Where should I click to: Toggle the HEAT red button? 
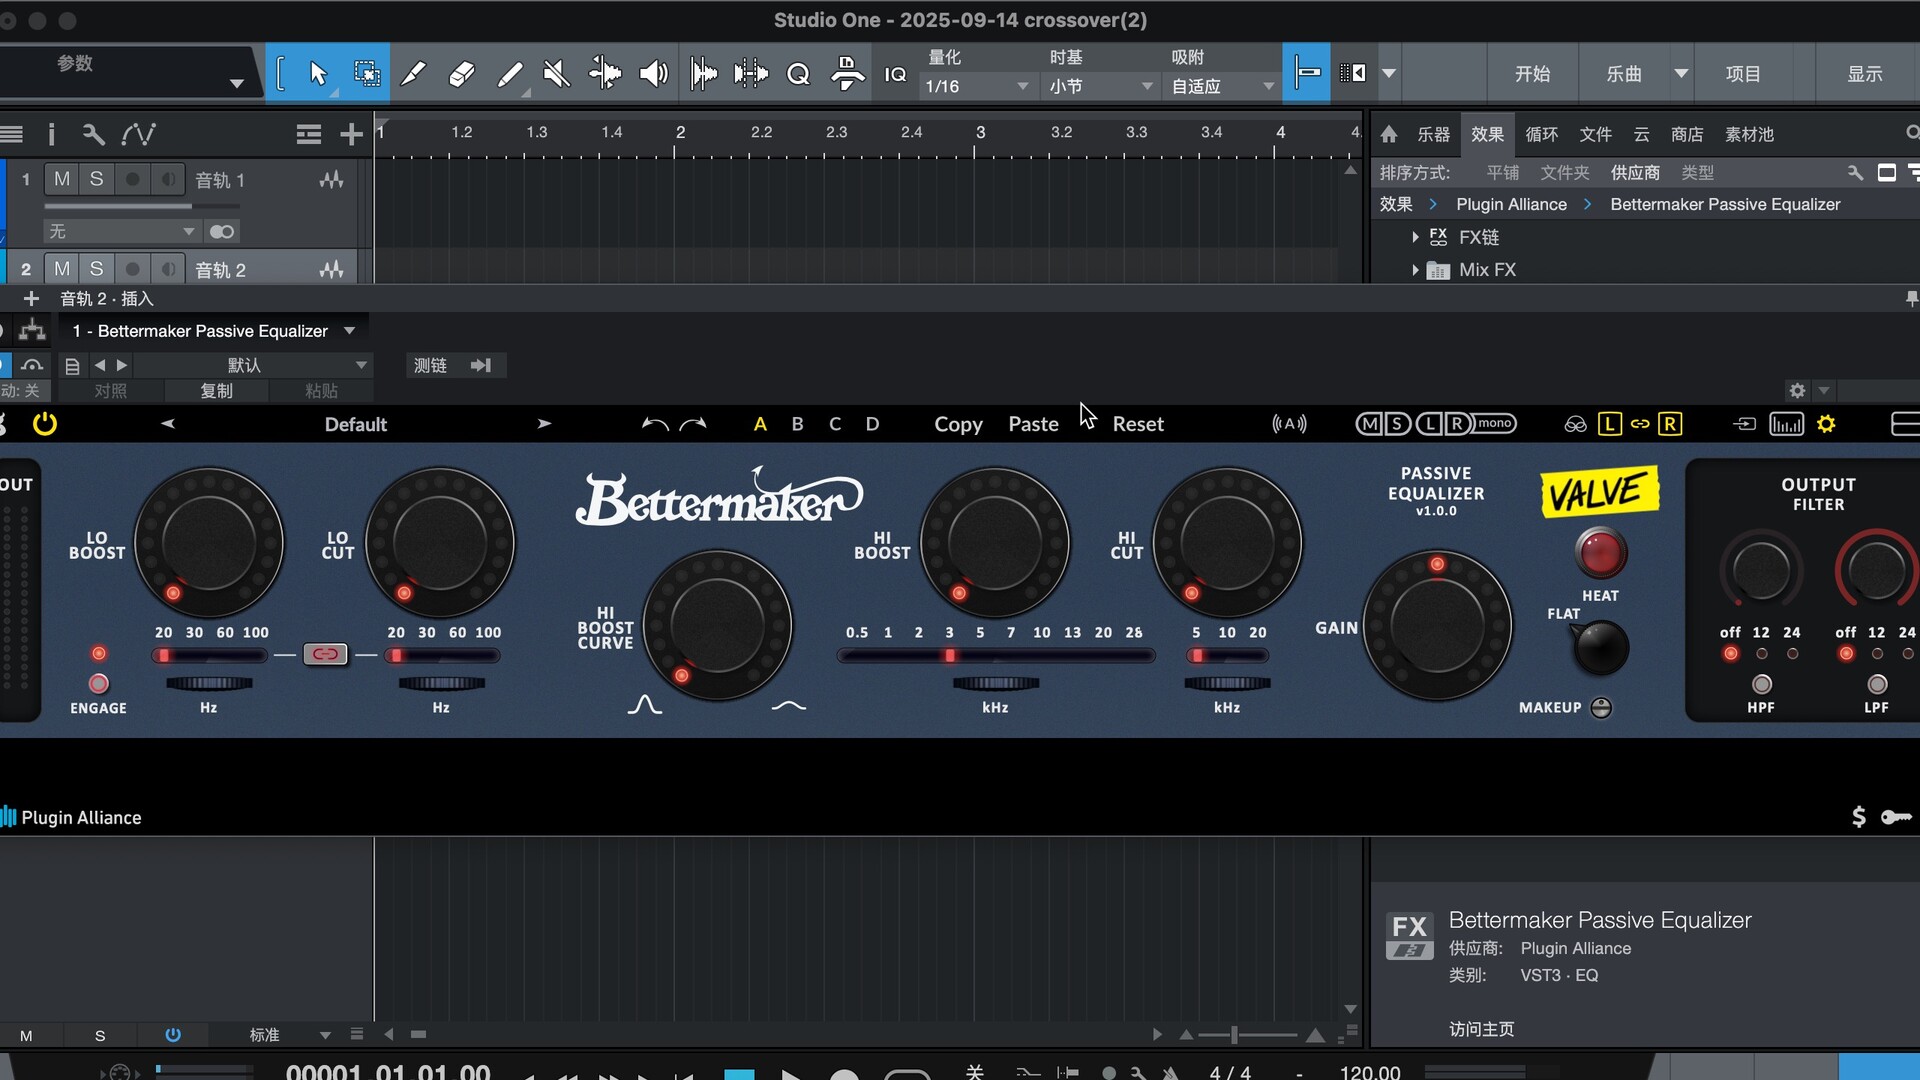[1600, 553]
